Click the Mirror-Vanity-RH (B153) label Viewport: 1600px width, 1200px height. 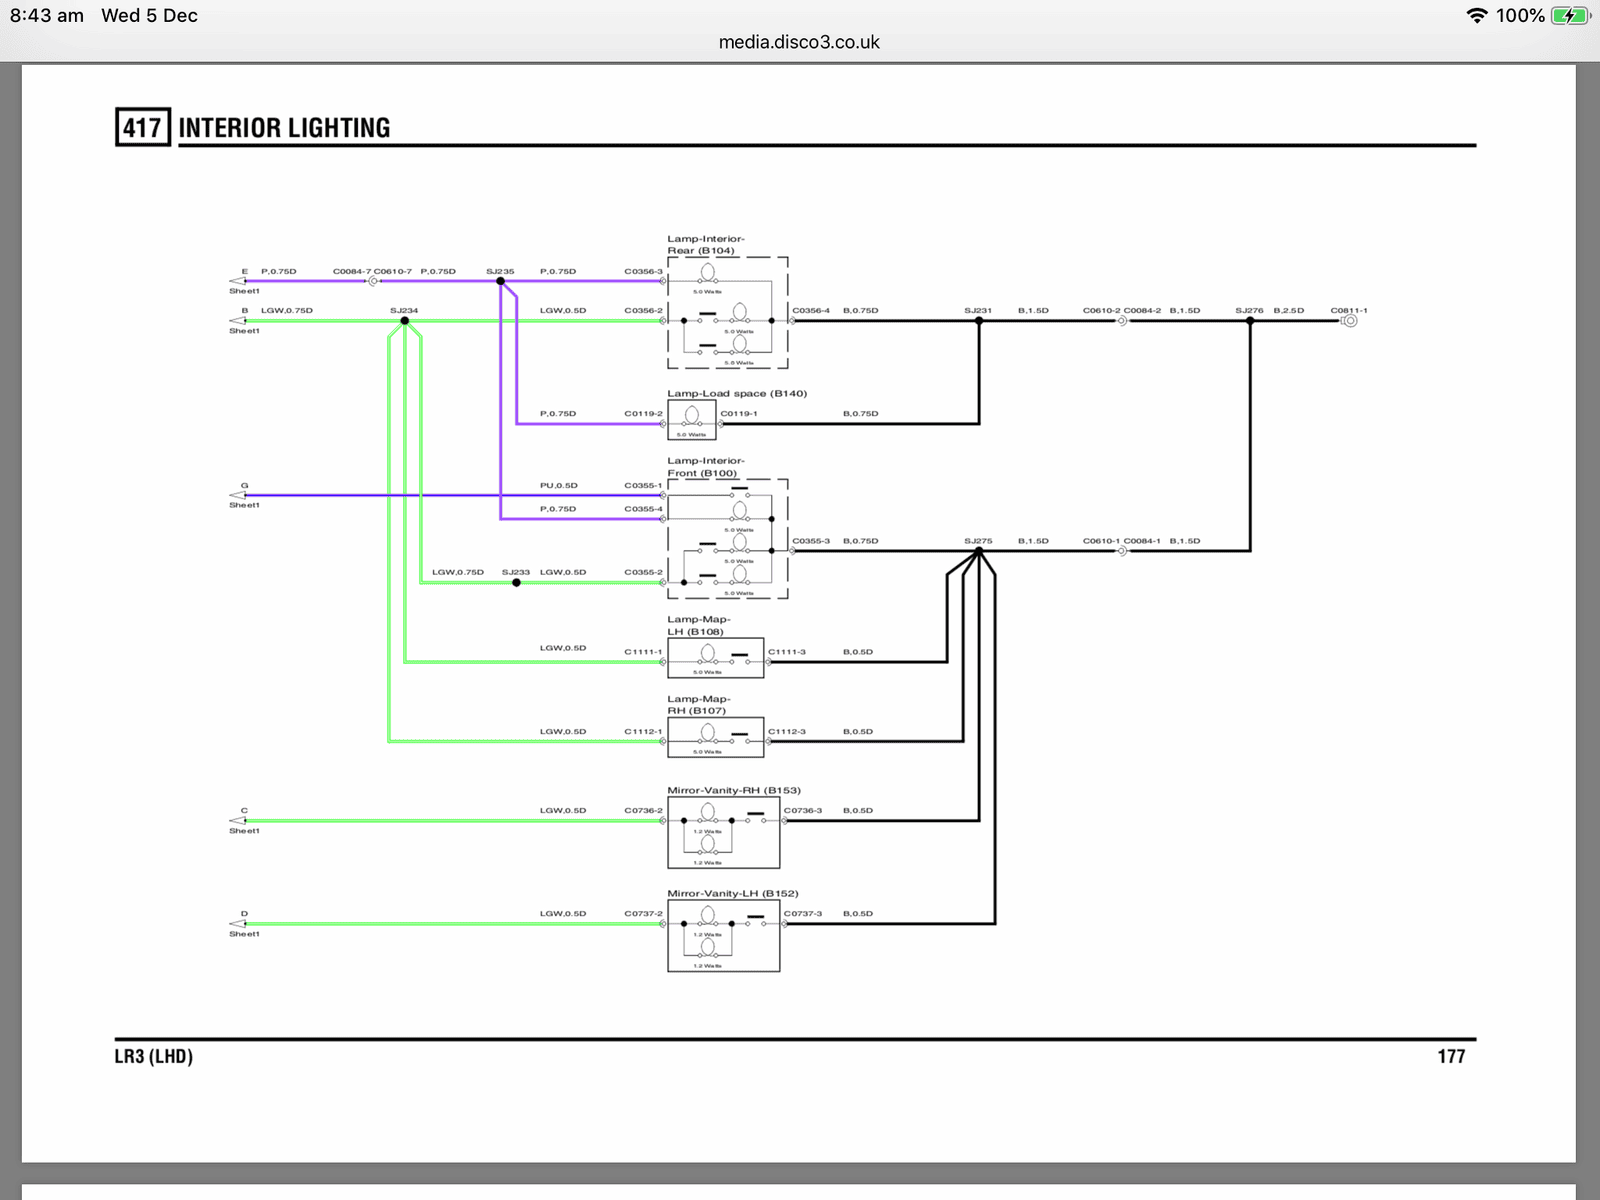[734, 790]
